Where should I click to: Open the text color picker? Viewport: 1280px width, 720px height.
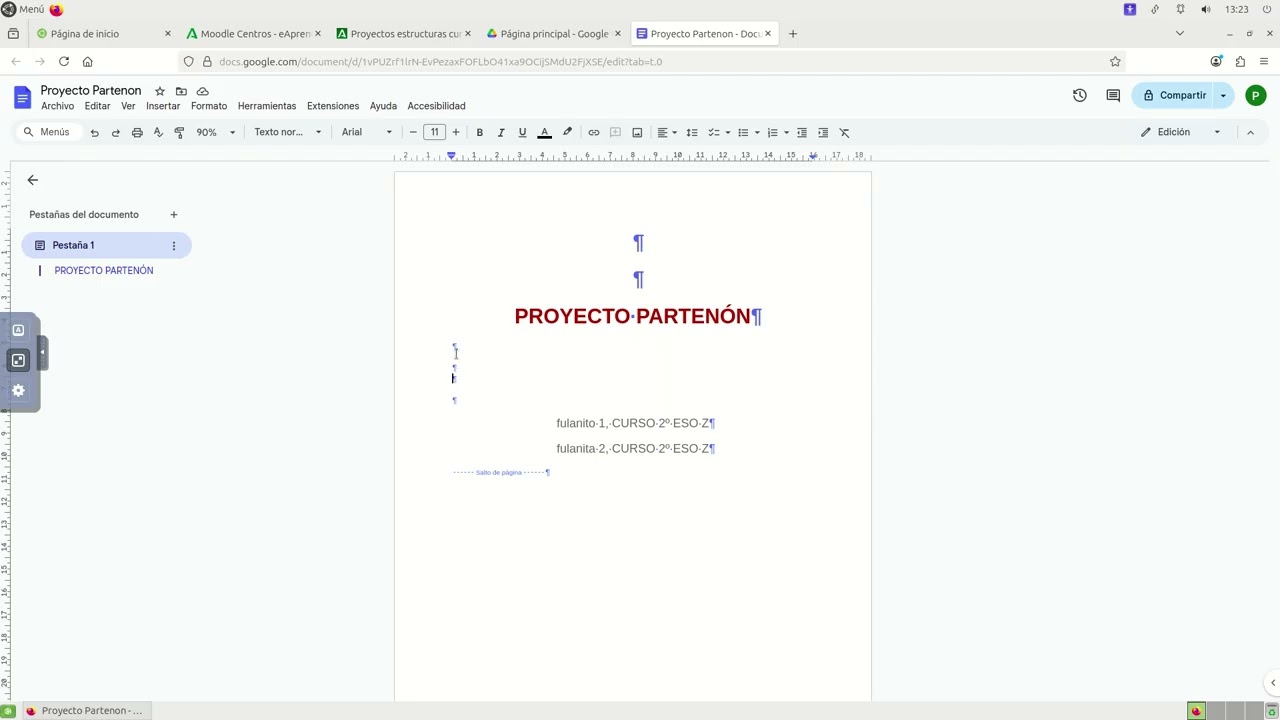click(544, 132)
